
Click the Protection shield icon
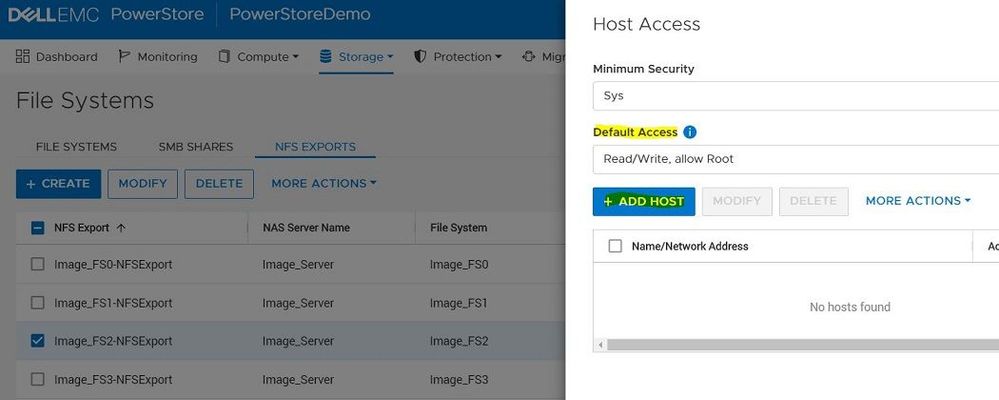[x=420, y=57]
